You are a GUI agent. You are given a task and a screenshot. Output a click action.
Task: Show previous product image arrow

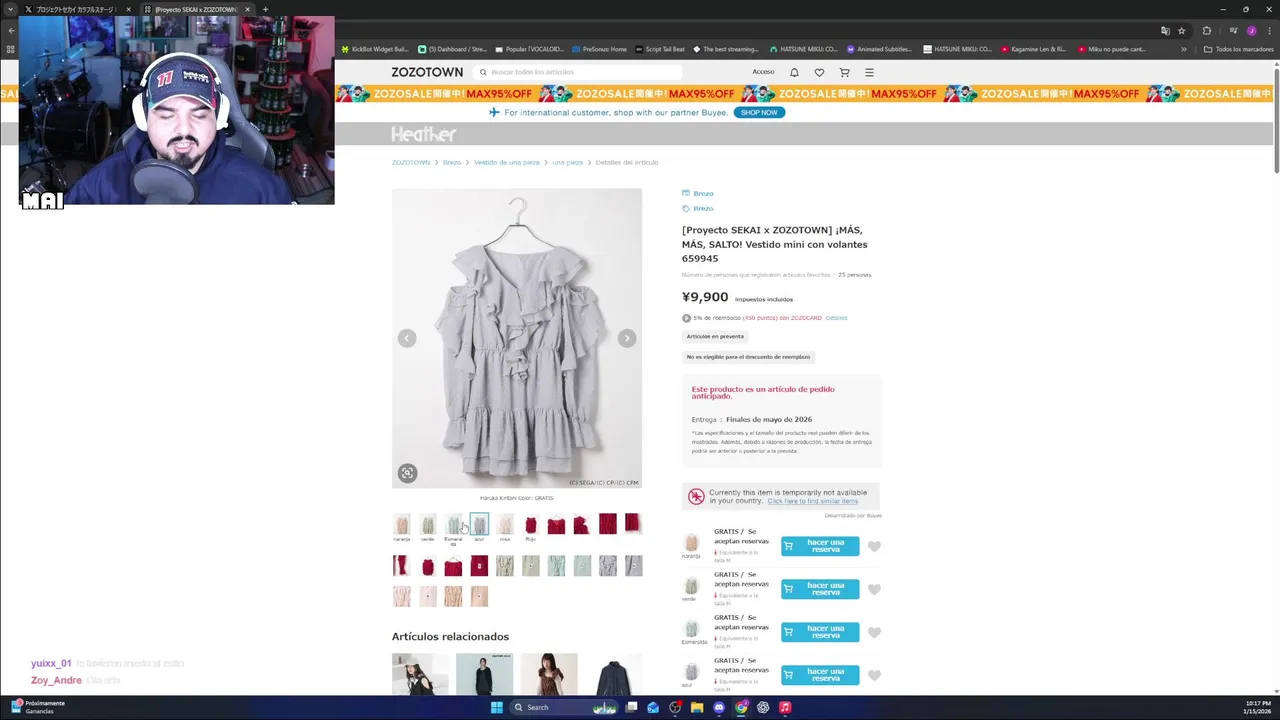407,338
